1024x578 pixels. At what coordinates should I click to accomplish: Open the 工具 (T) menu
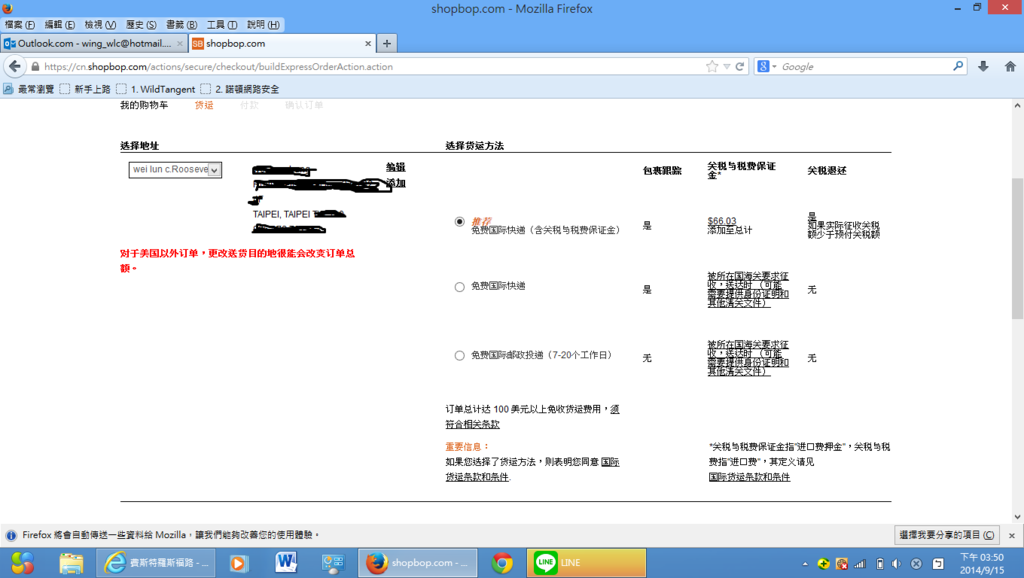(x=222, y=25)
